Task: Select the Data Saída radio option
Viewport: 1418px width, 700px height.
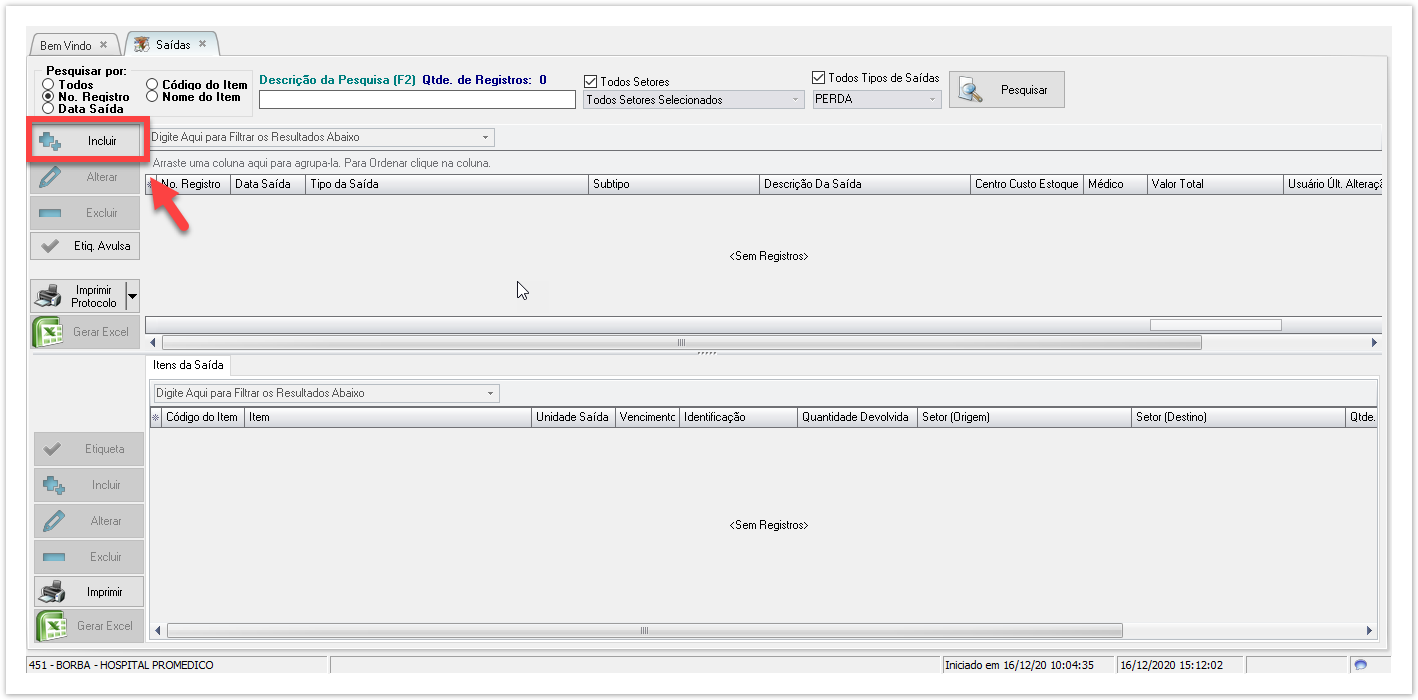Action: [48, 108]
